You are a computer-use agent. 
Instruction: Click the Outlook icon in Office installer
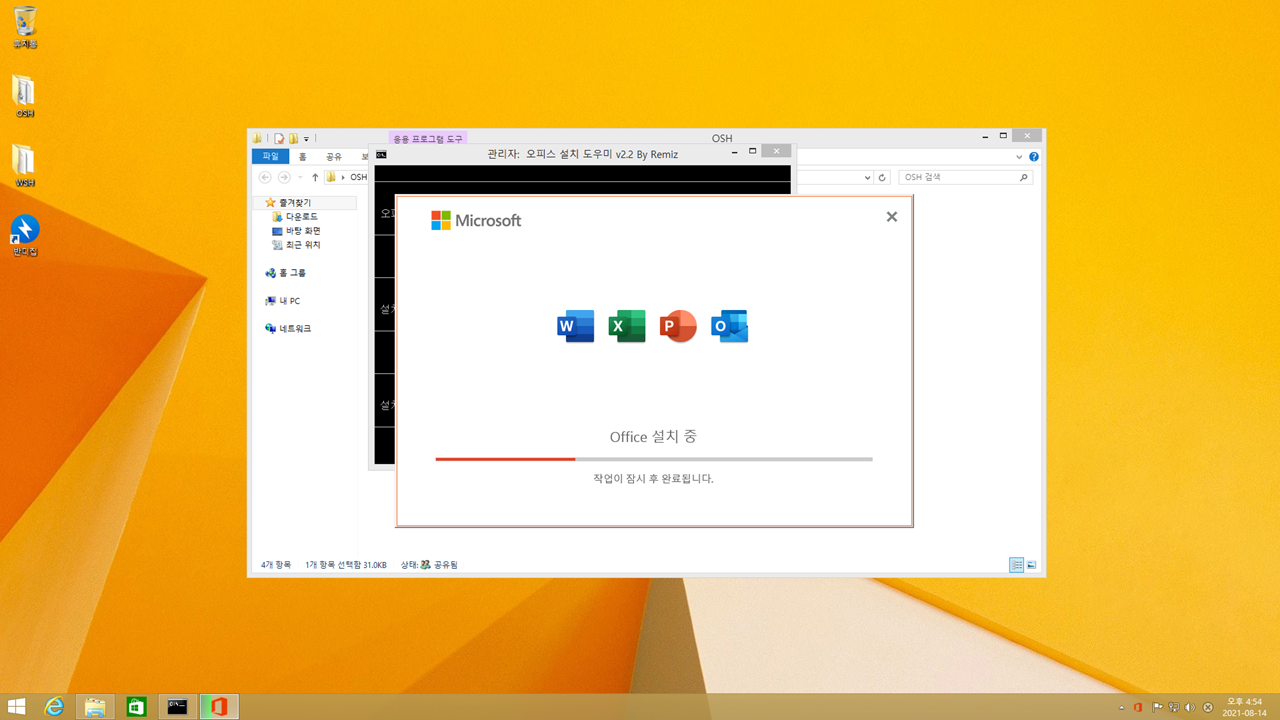tap(730, 326)
